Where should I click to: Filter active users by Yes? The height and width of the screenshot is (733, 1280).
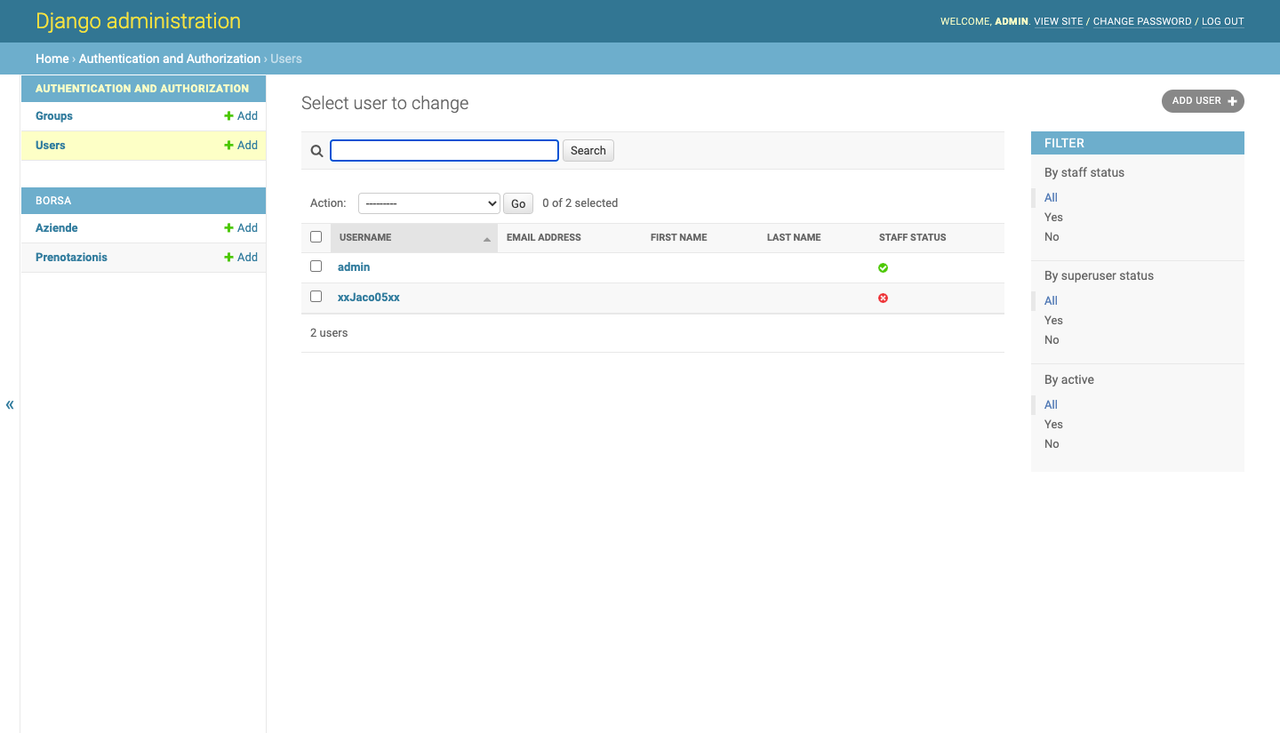tap(1054, 424)
